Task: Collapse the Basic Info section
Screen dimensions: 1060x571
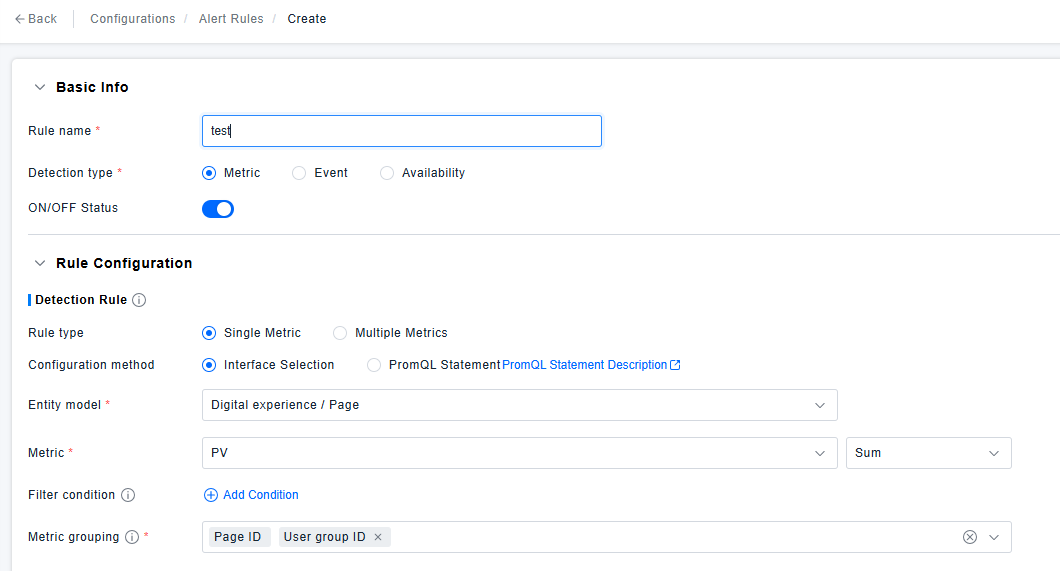Action: click(x=40, y=87)
